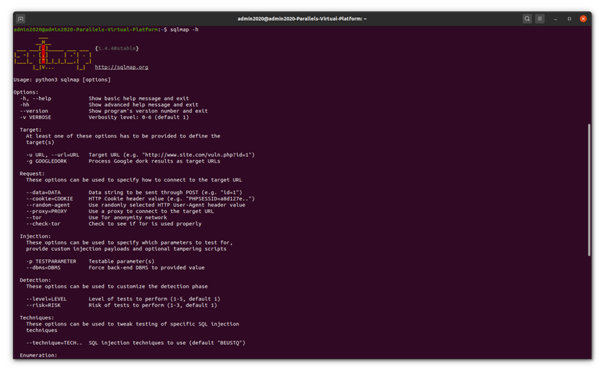
Task: Click 'Verbosity level: 0-6 (default 1)' text
Action: (139, 117)
